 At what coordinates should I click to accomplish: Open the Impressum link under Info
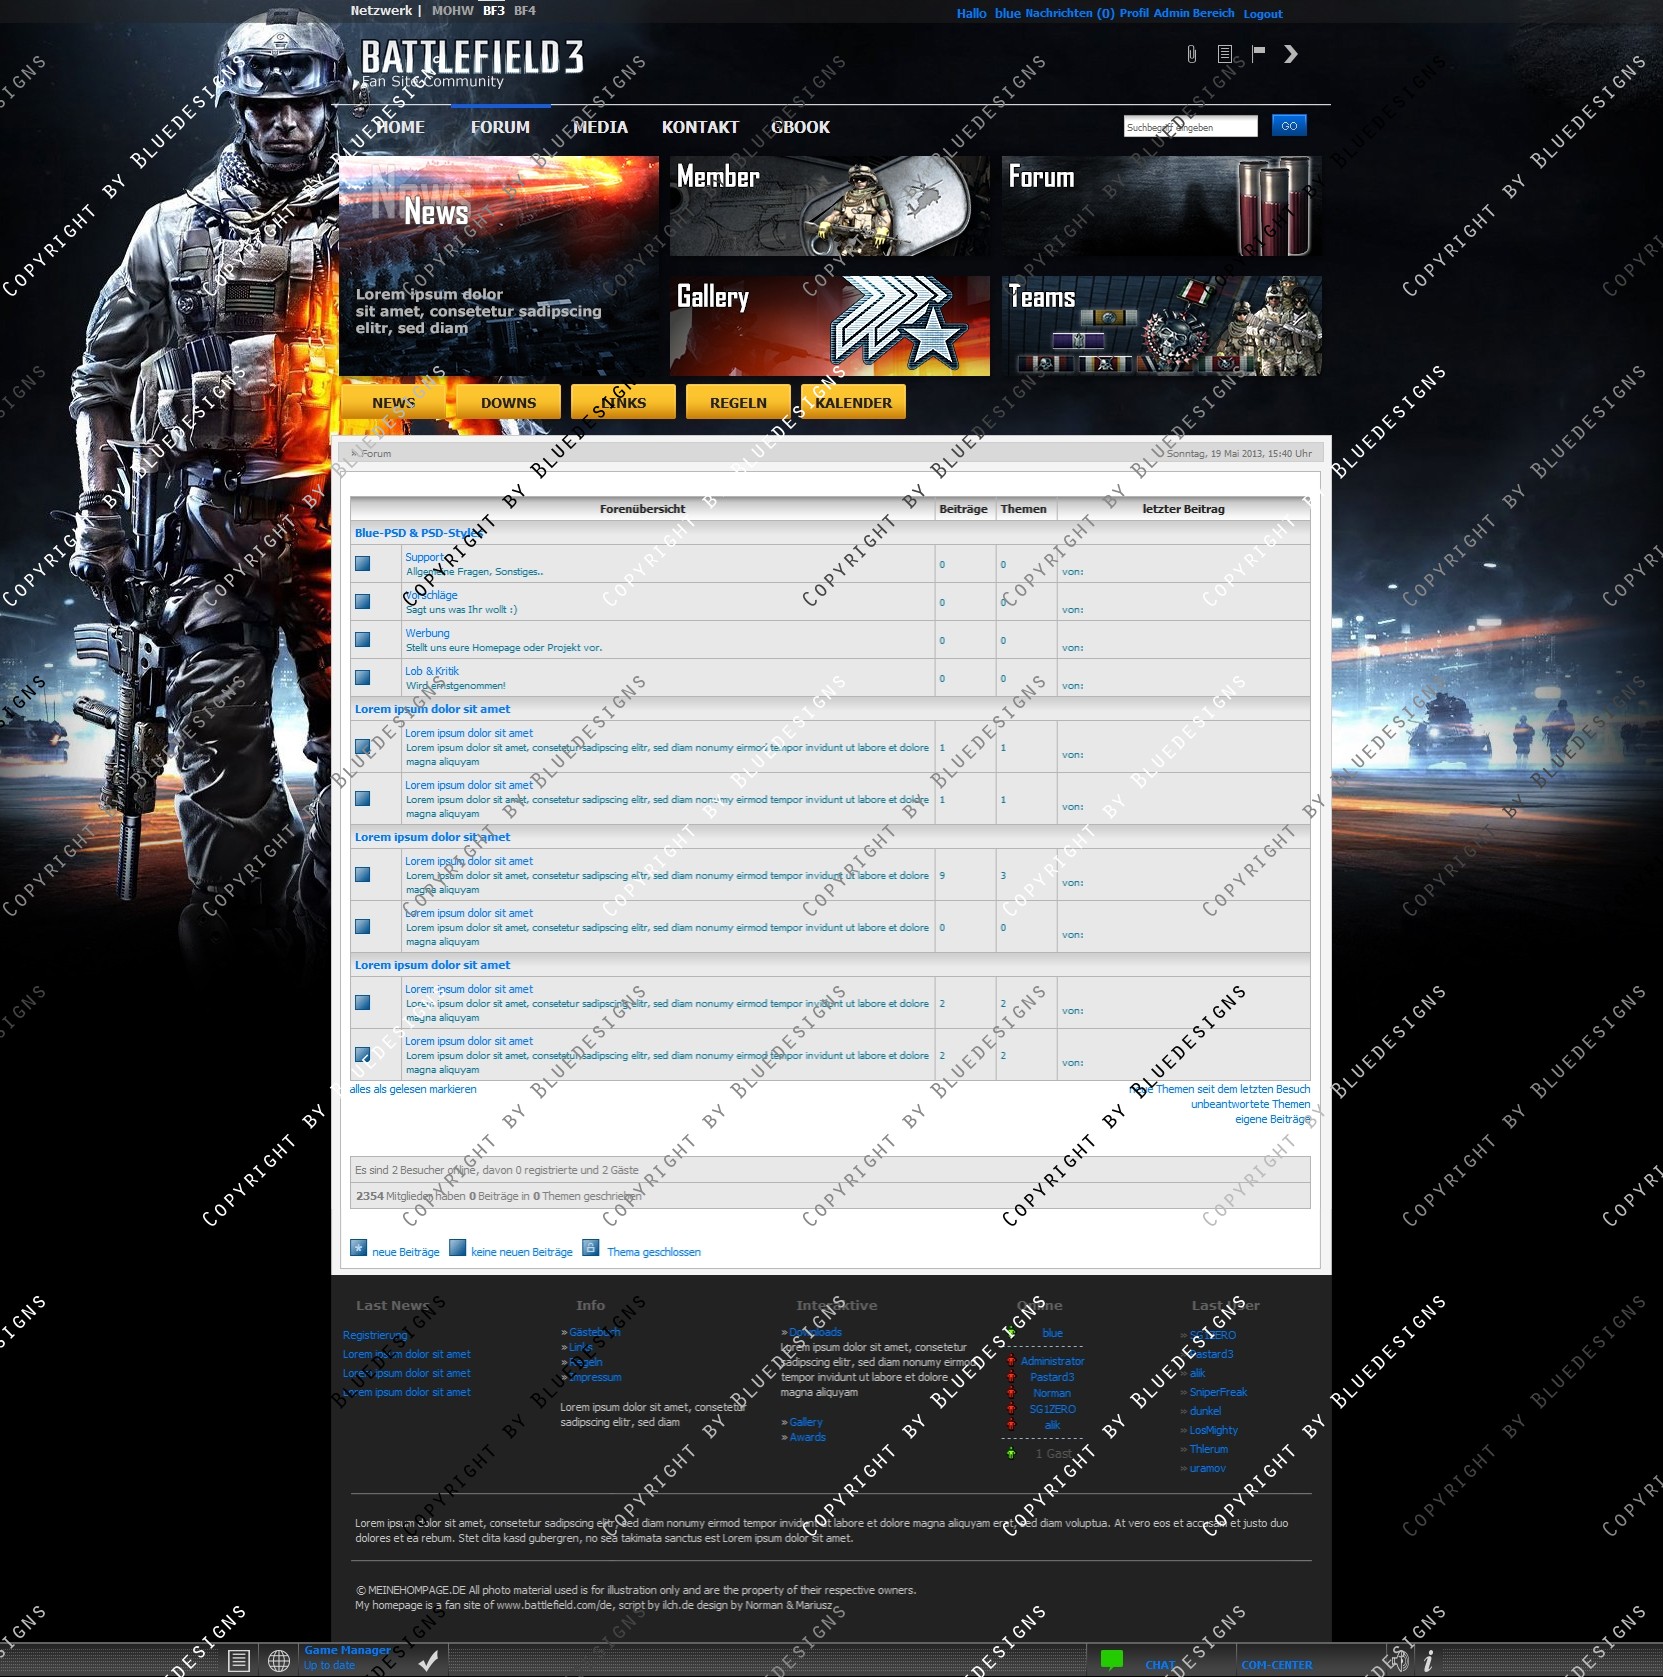[x=595, y=1377]
